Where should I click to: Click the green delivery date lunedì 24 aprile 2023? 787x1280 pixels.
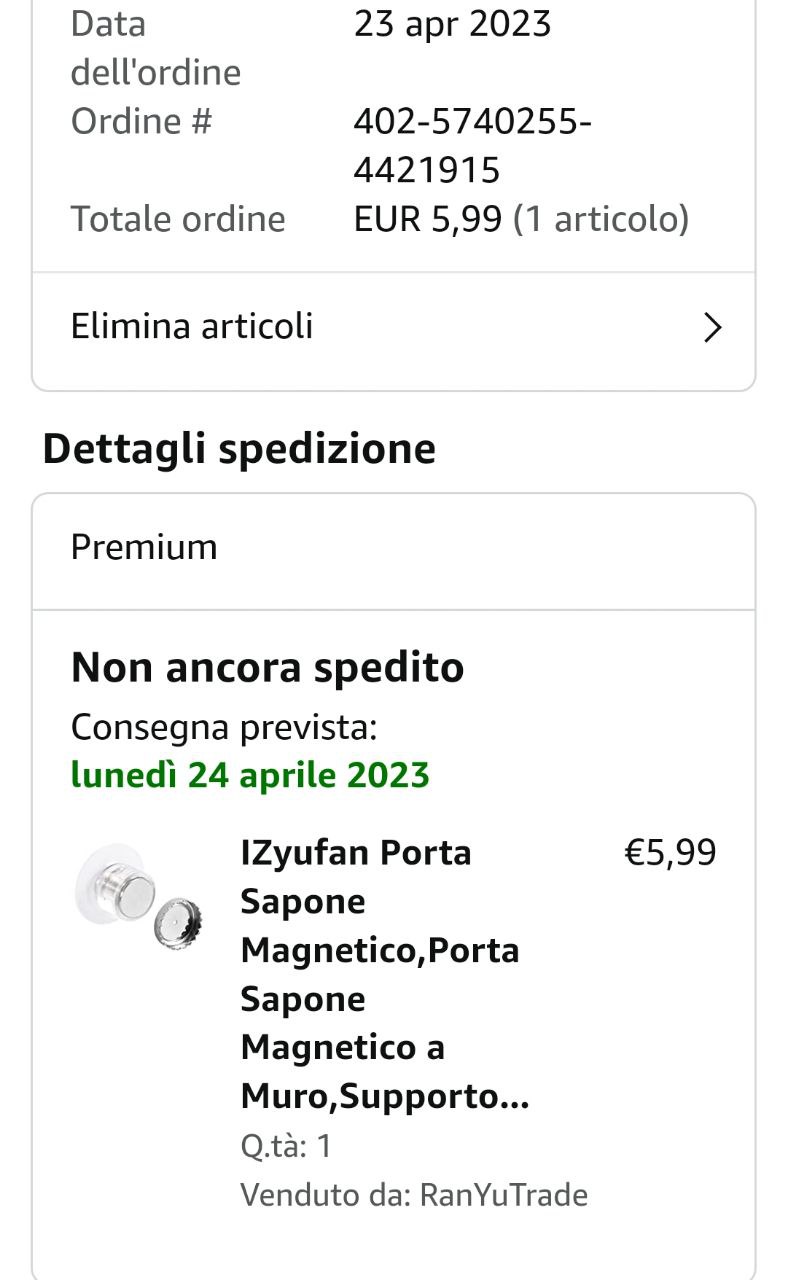click(250, 775)
